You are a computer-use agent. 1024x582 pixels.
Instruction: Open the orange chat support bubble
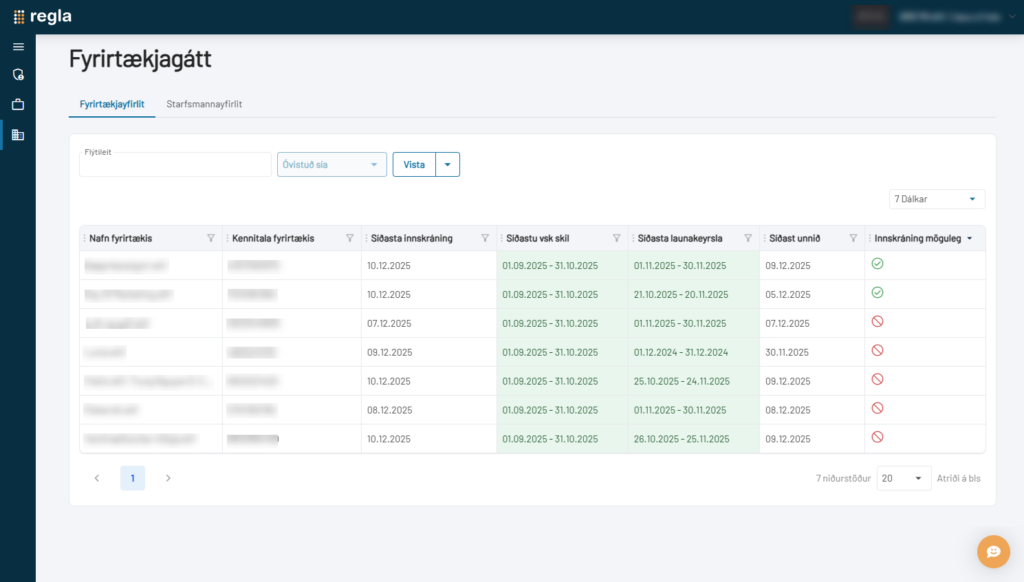(993, 551)
